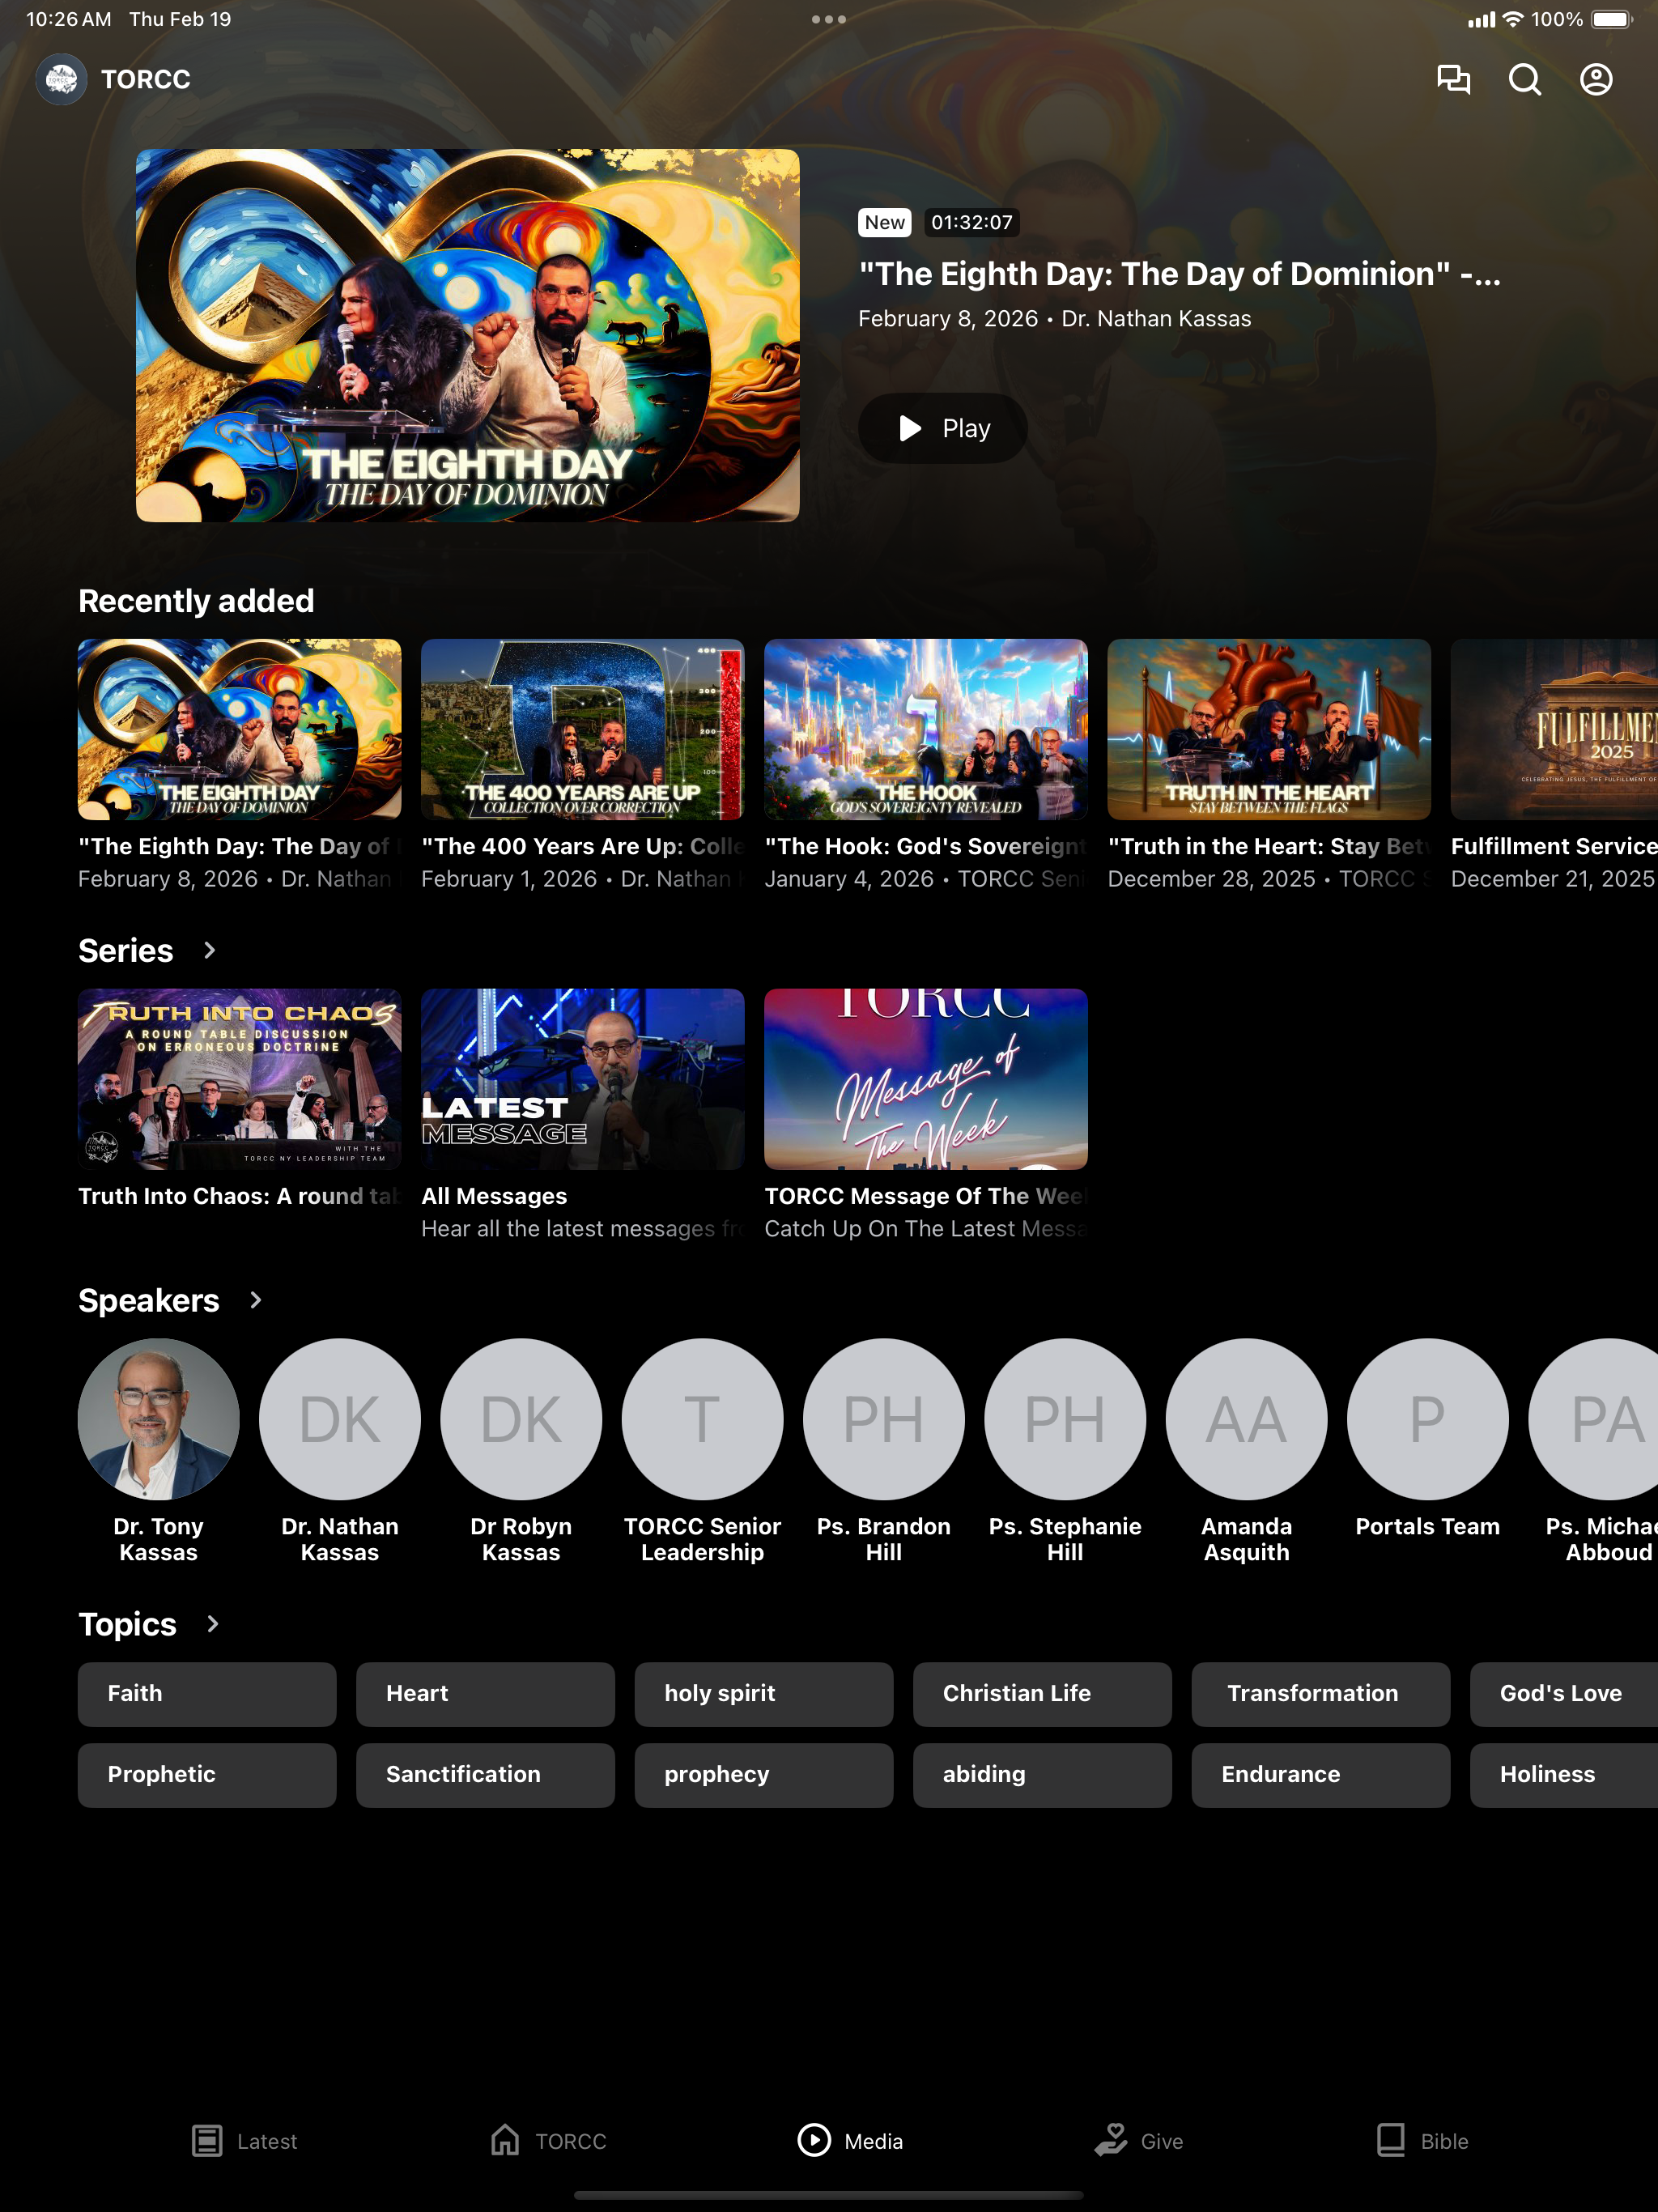
Task: Switch to the TORCC home tab
Action: click(x=548, y=2141)
